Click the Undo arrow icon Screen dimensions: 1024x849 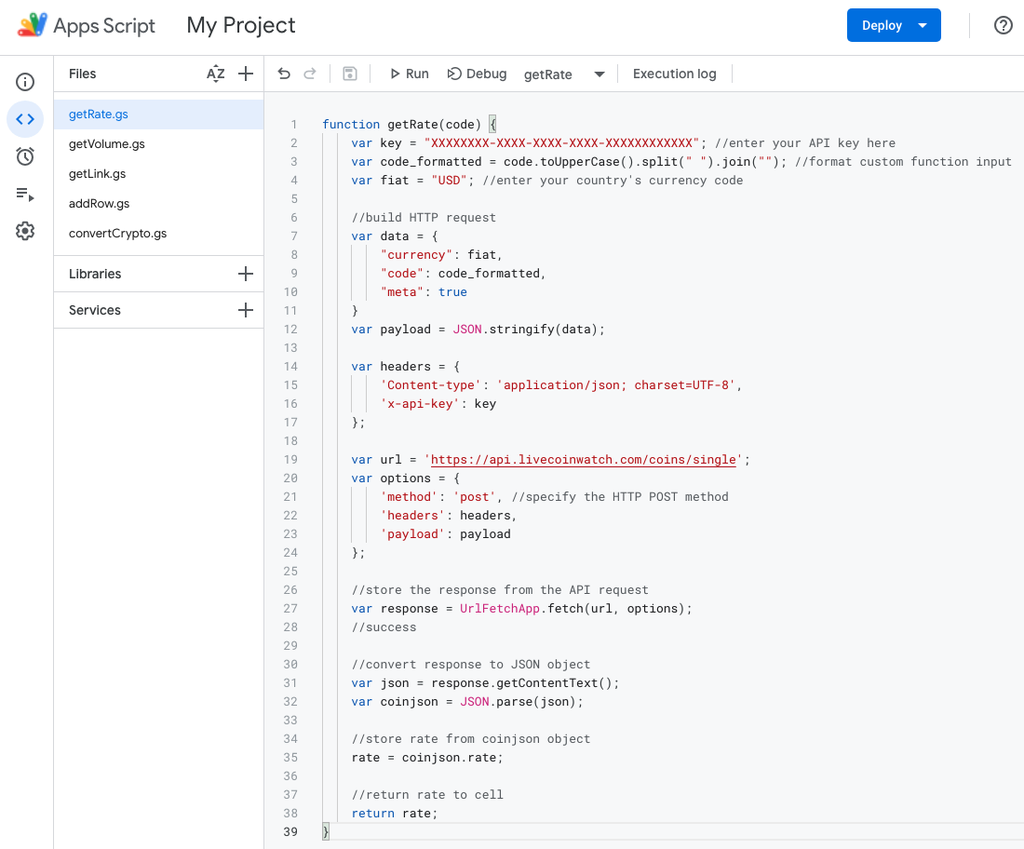[284, 74]
